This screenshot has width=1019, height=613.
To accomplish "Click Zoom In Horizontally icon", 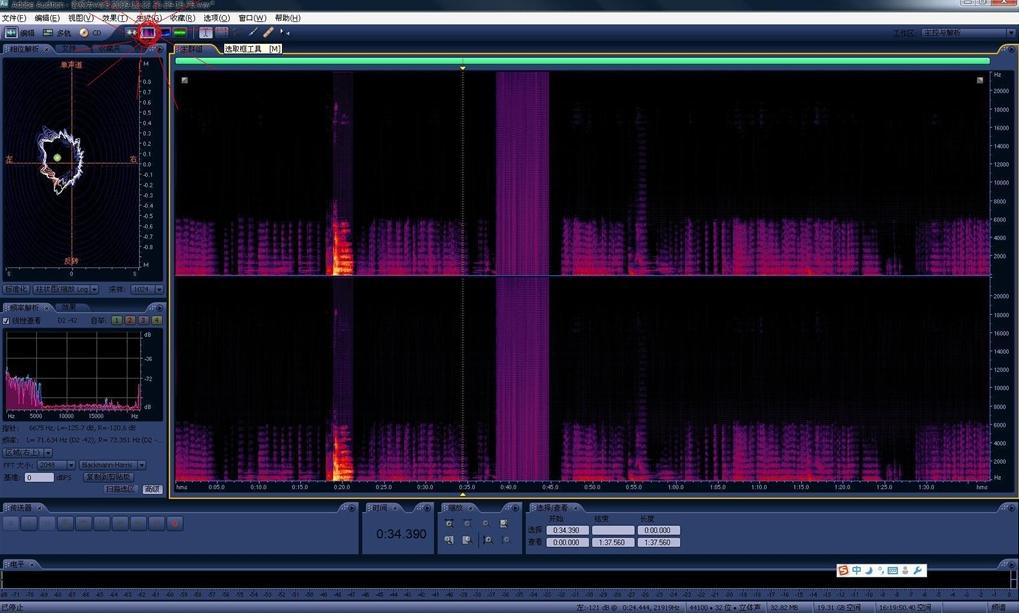I will click(x=449, y=523).
